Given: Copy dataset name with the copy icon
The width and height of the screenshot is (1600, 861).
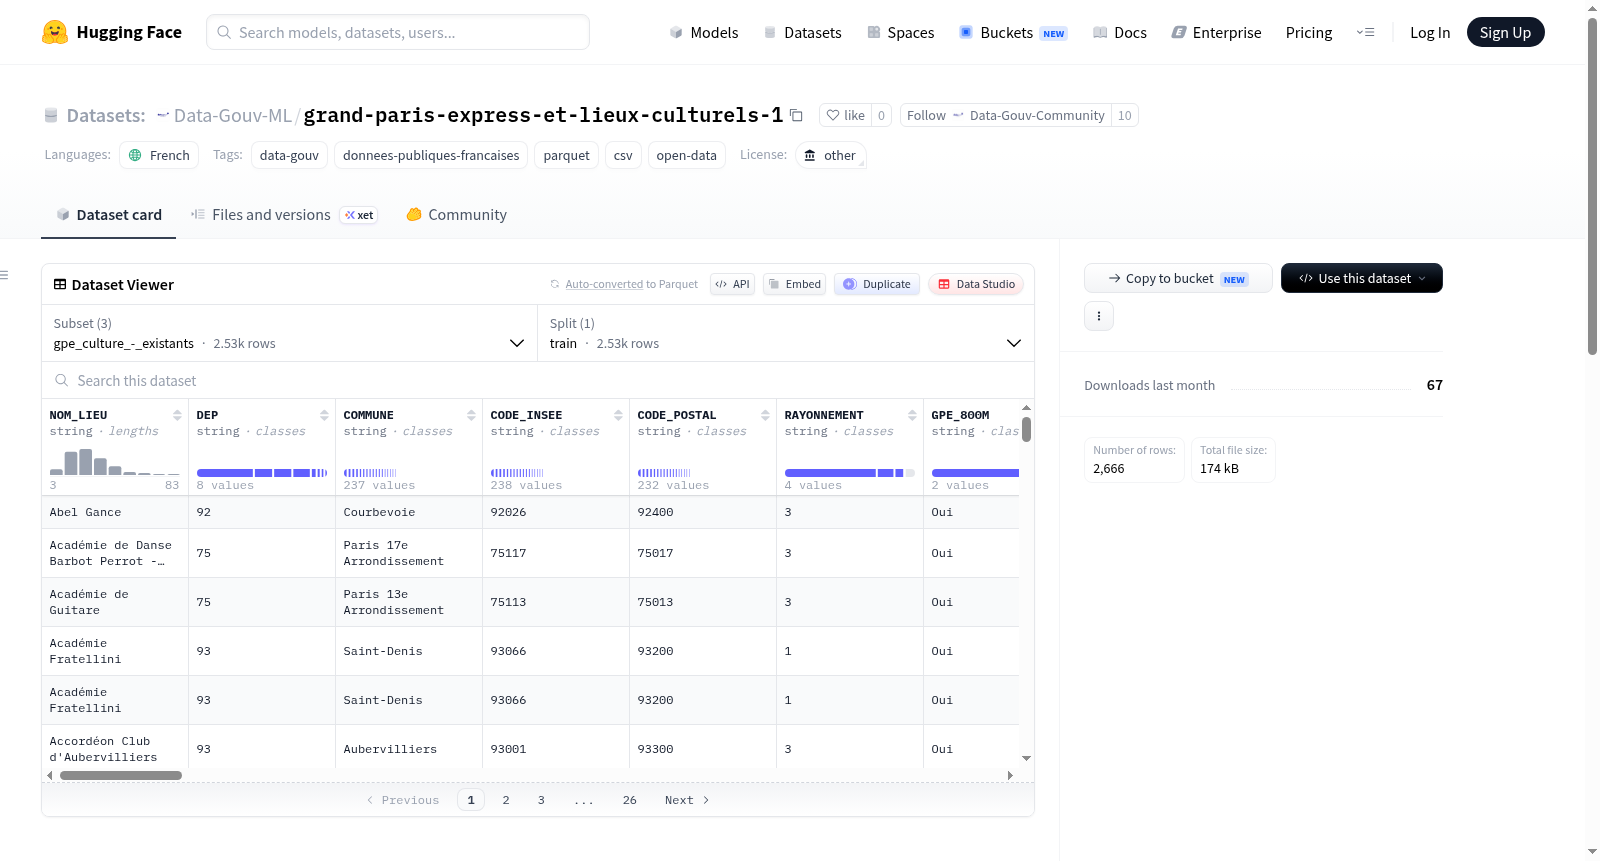Looking at the screenshot, I should 796,115.
